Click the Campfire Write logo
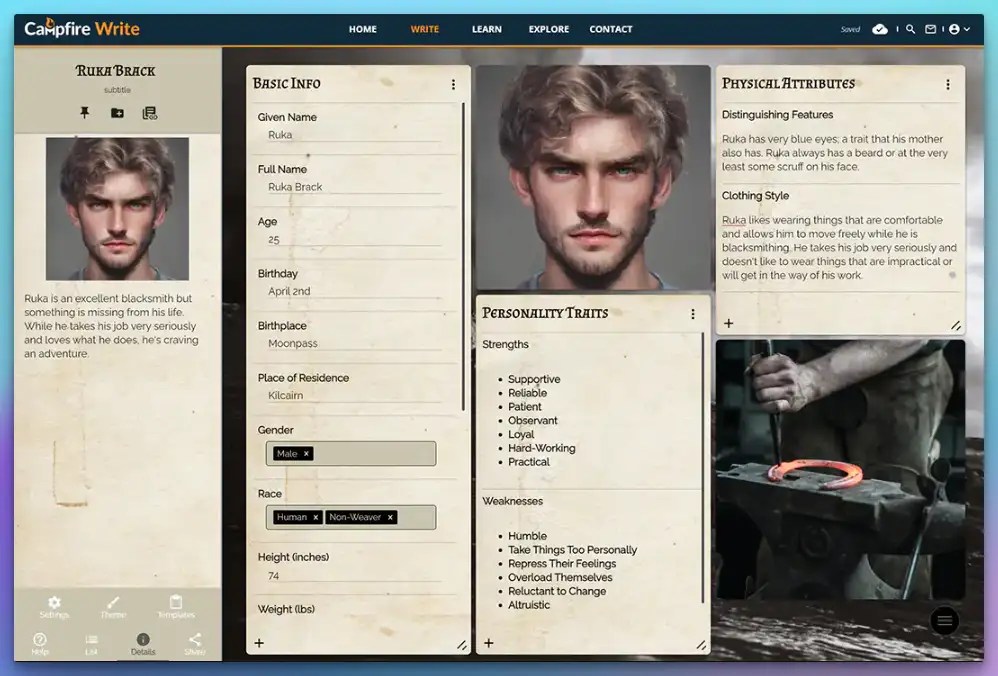The image size is (998, 676). [x=81, y=29]
